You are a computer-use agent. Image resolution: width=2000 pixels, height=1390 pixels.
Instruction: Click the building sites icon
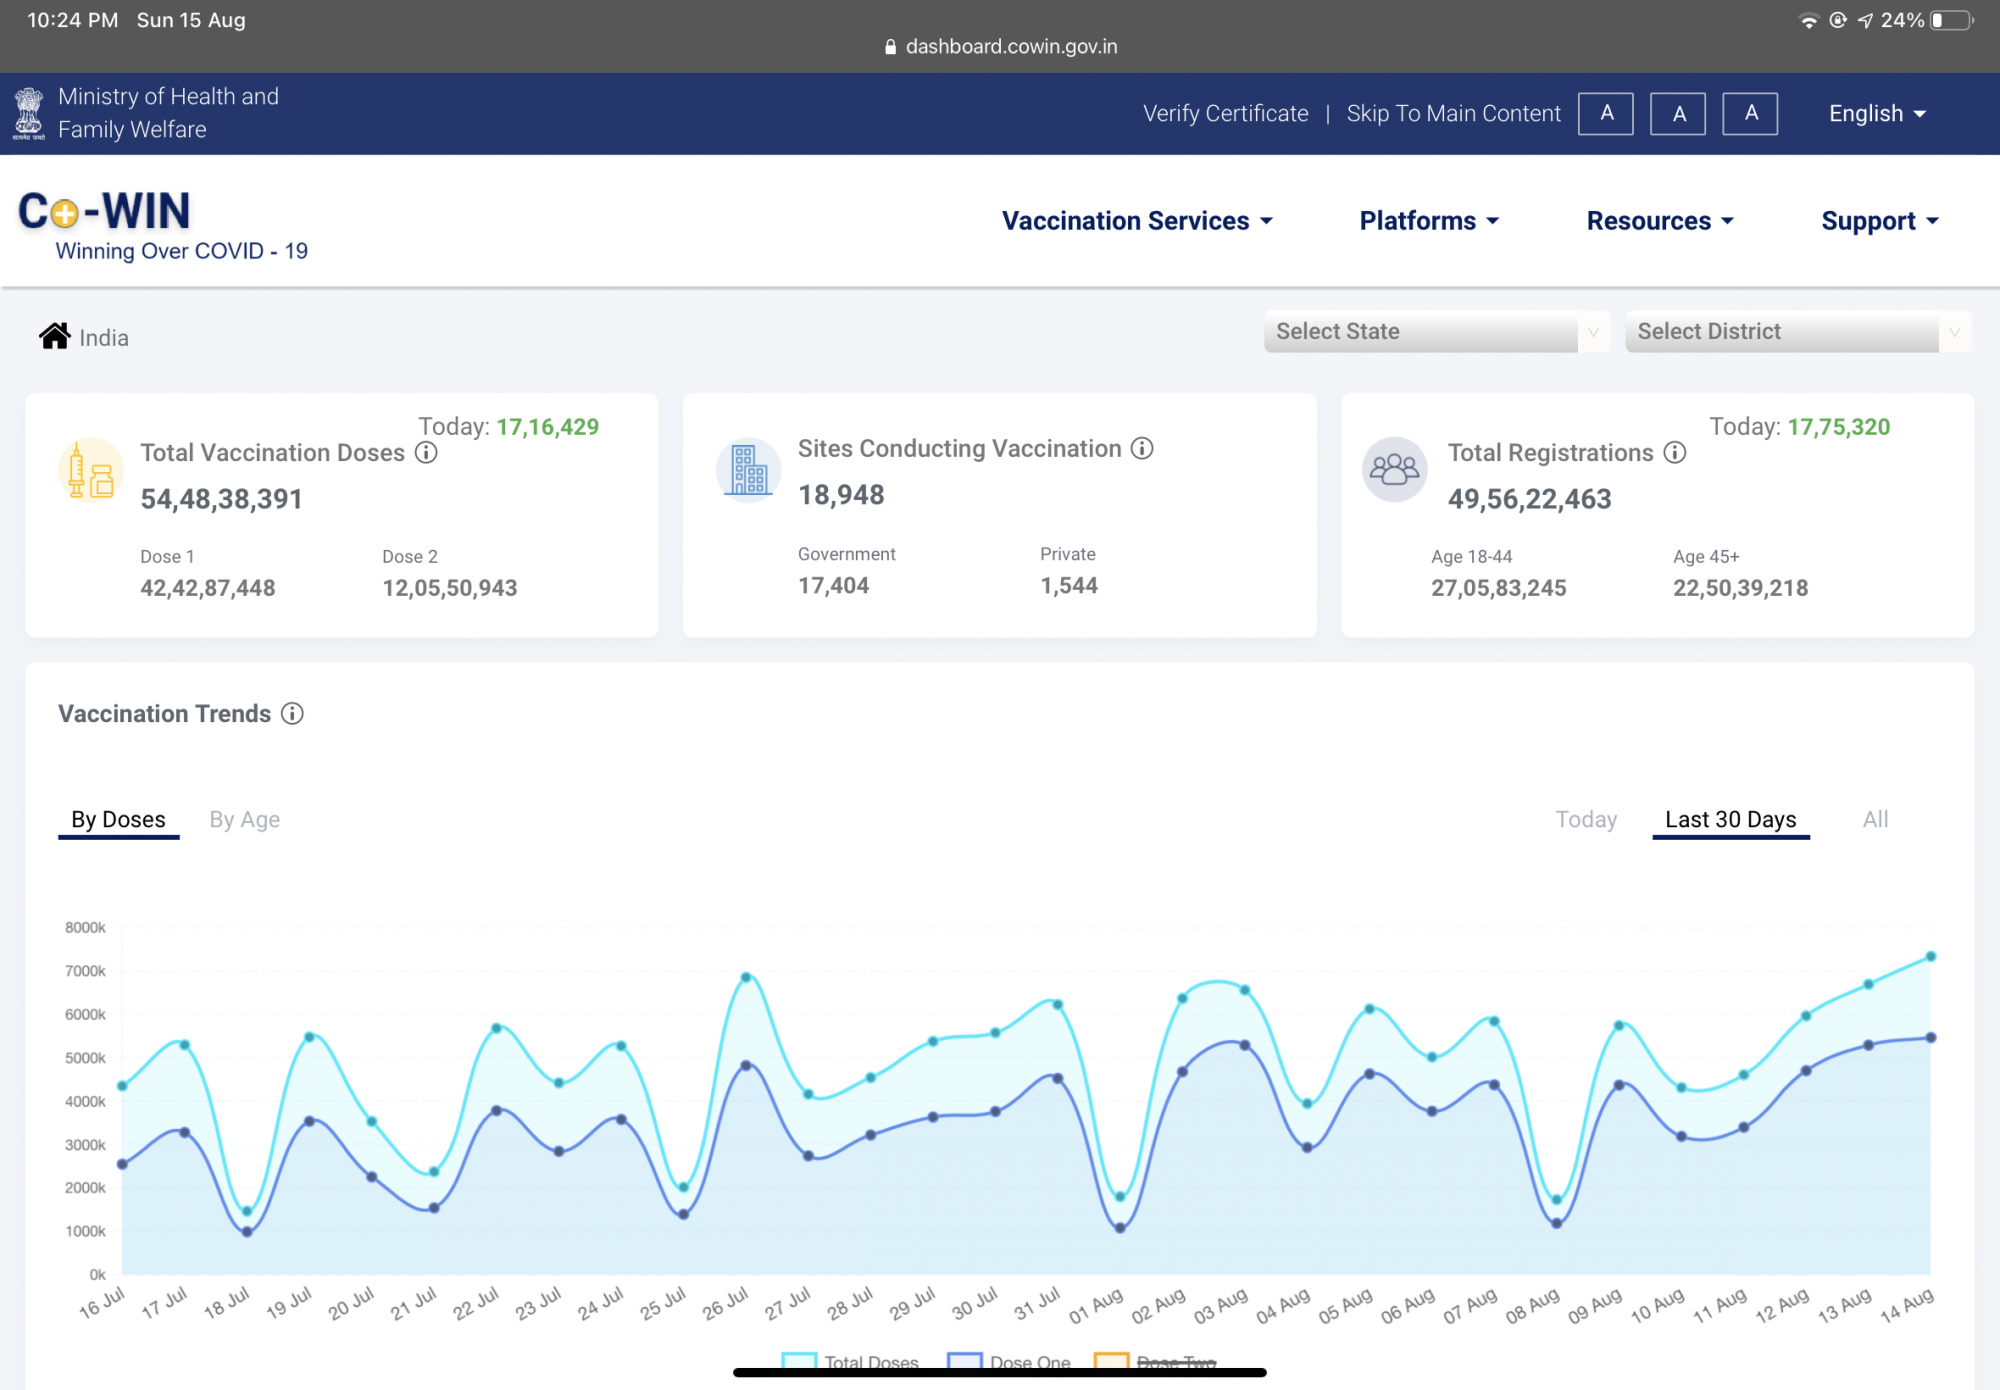click(x=748, y=469)
